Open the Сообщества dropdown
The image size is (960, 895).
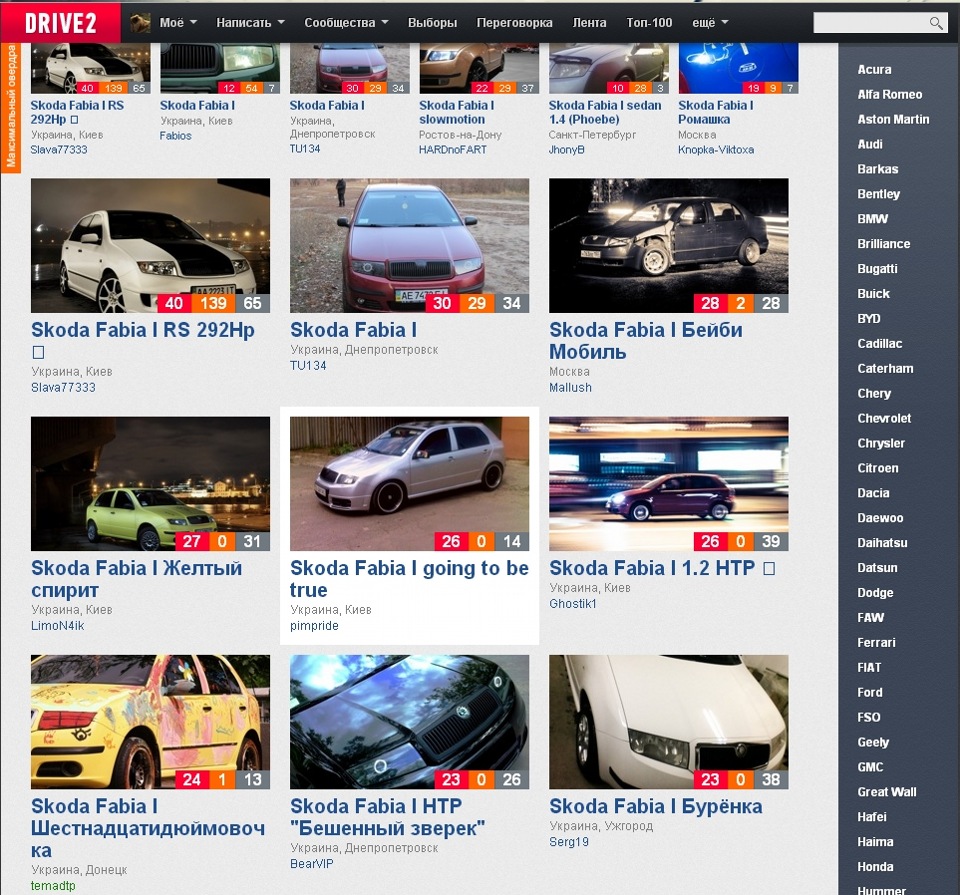[347, 23]
